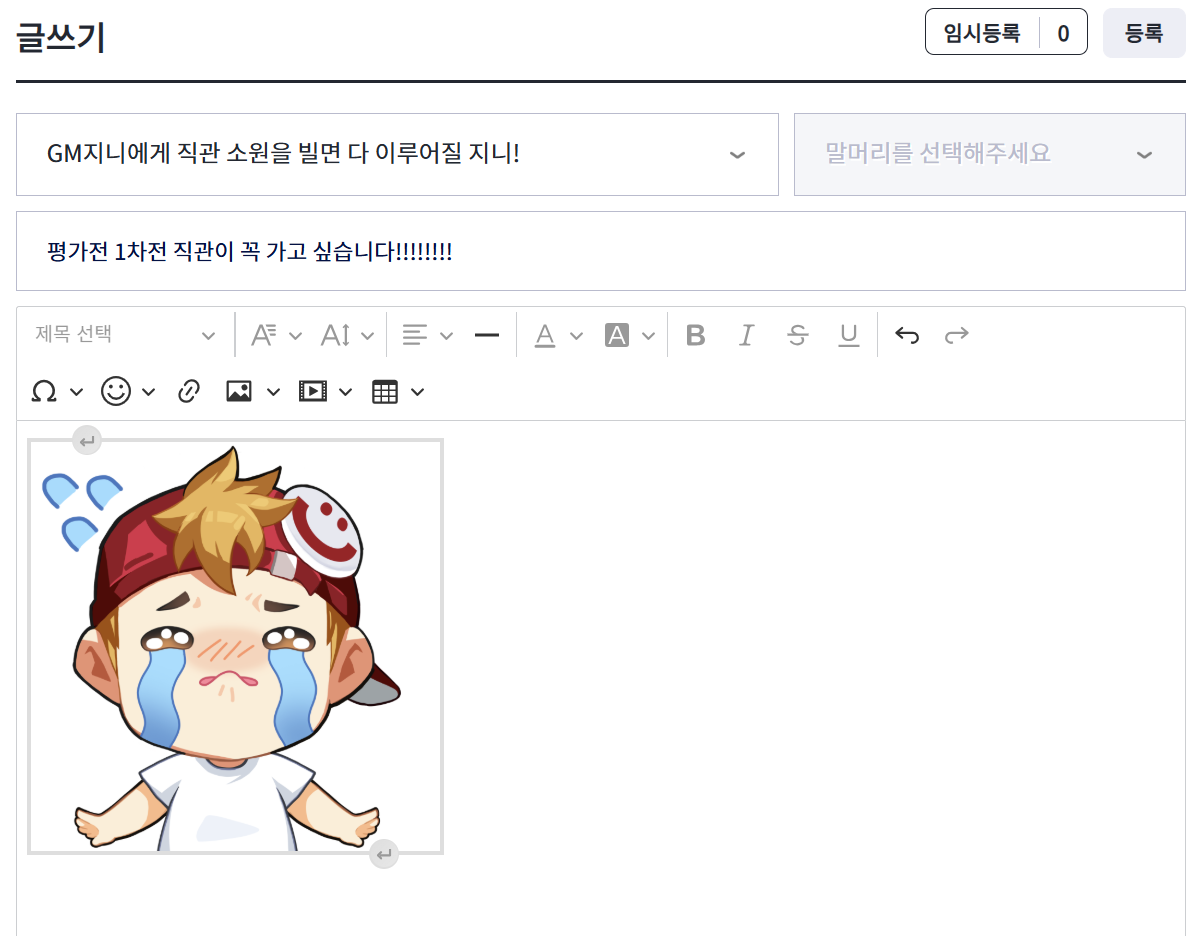Click the 임시등록 draft save button
The height and width of the screenshot is (936, 1202).
point(982,33)
